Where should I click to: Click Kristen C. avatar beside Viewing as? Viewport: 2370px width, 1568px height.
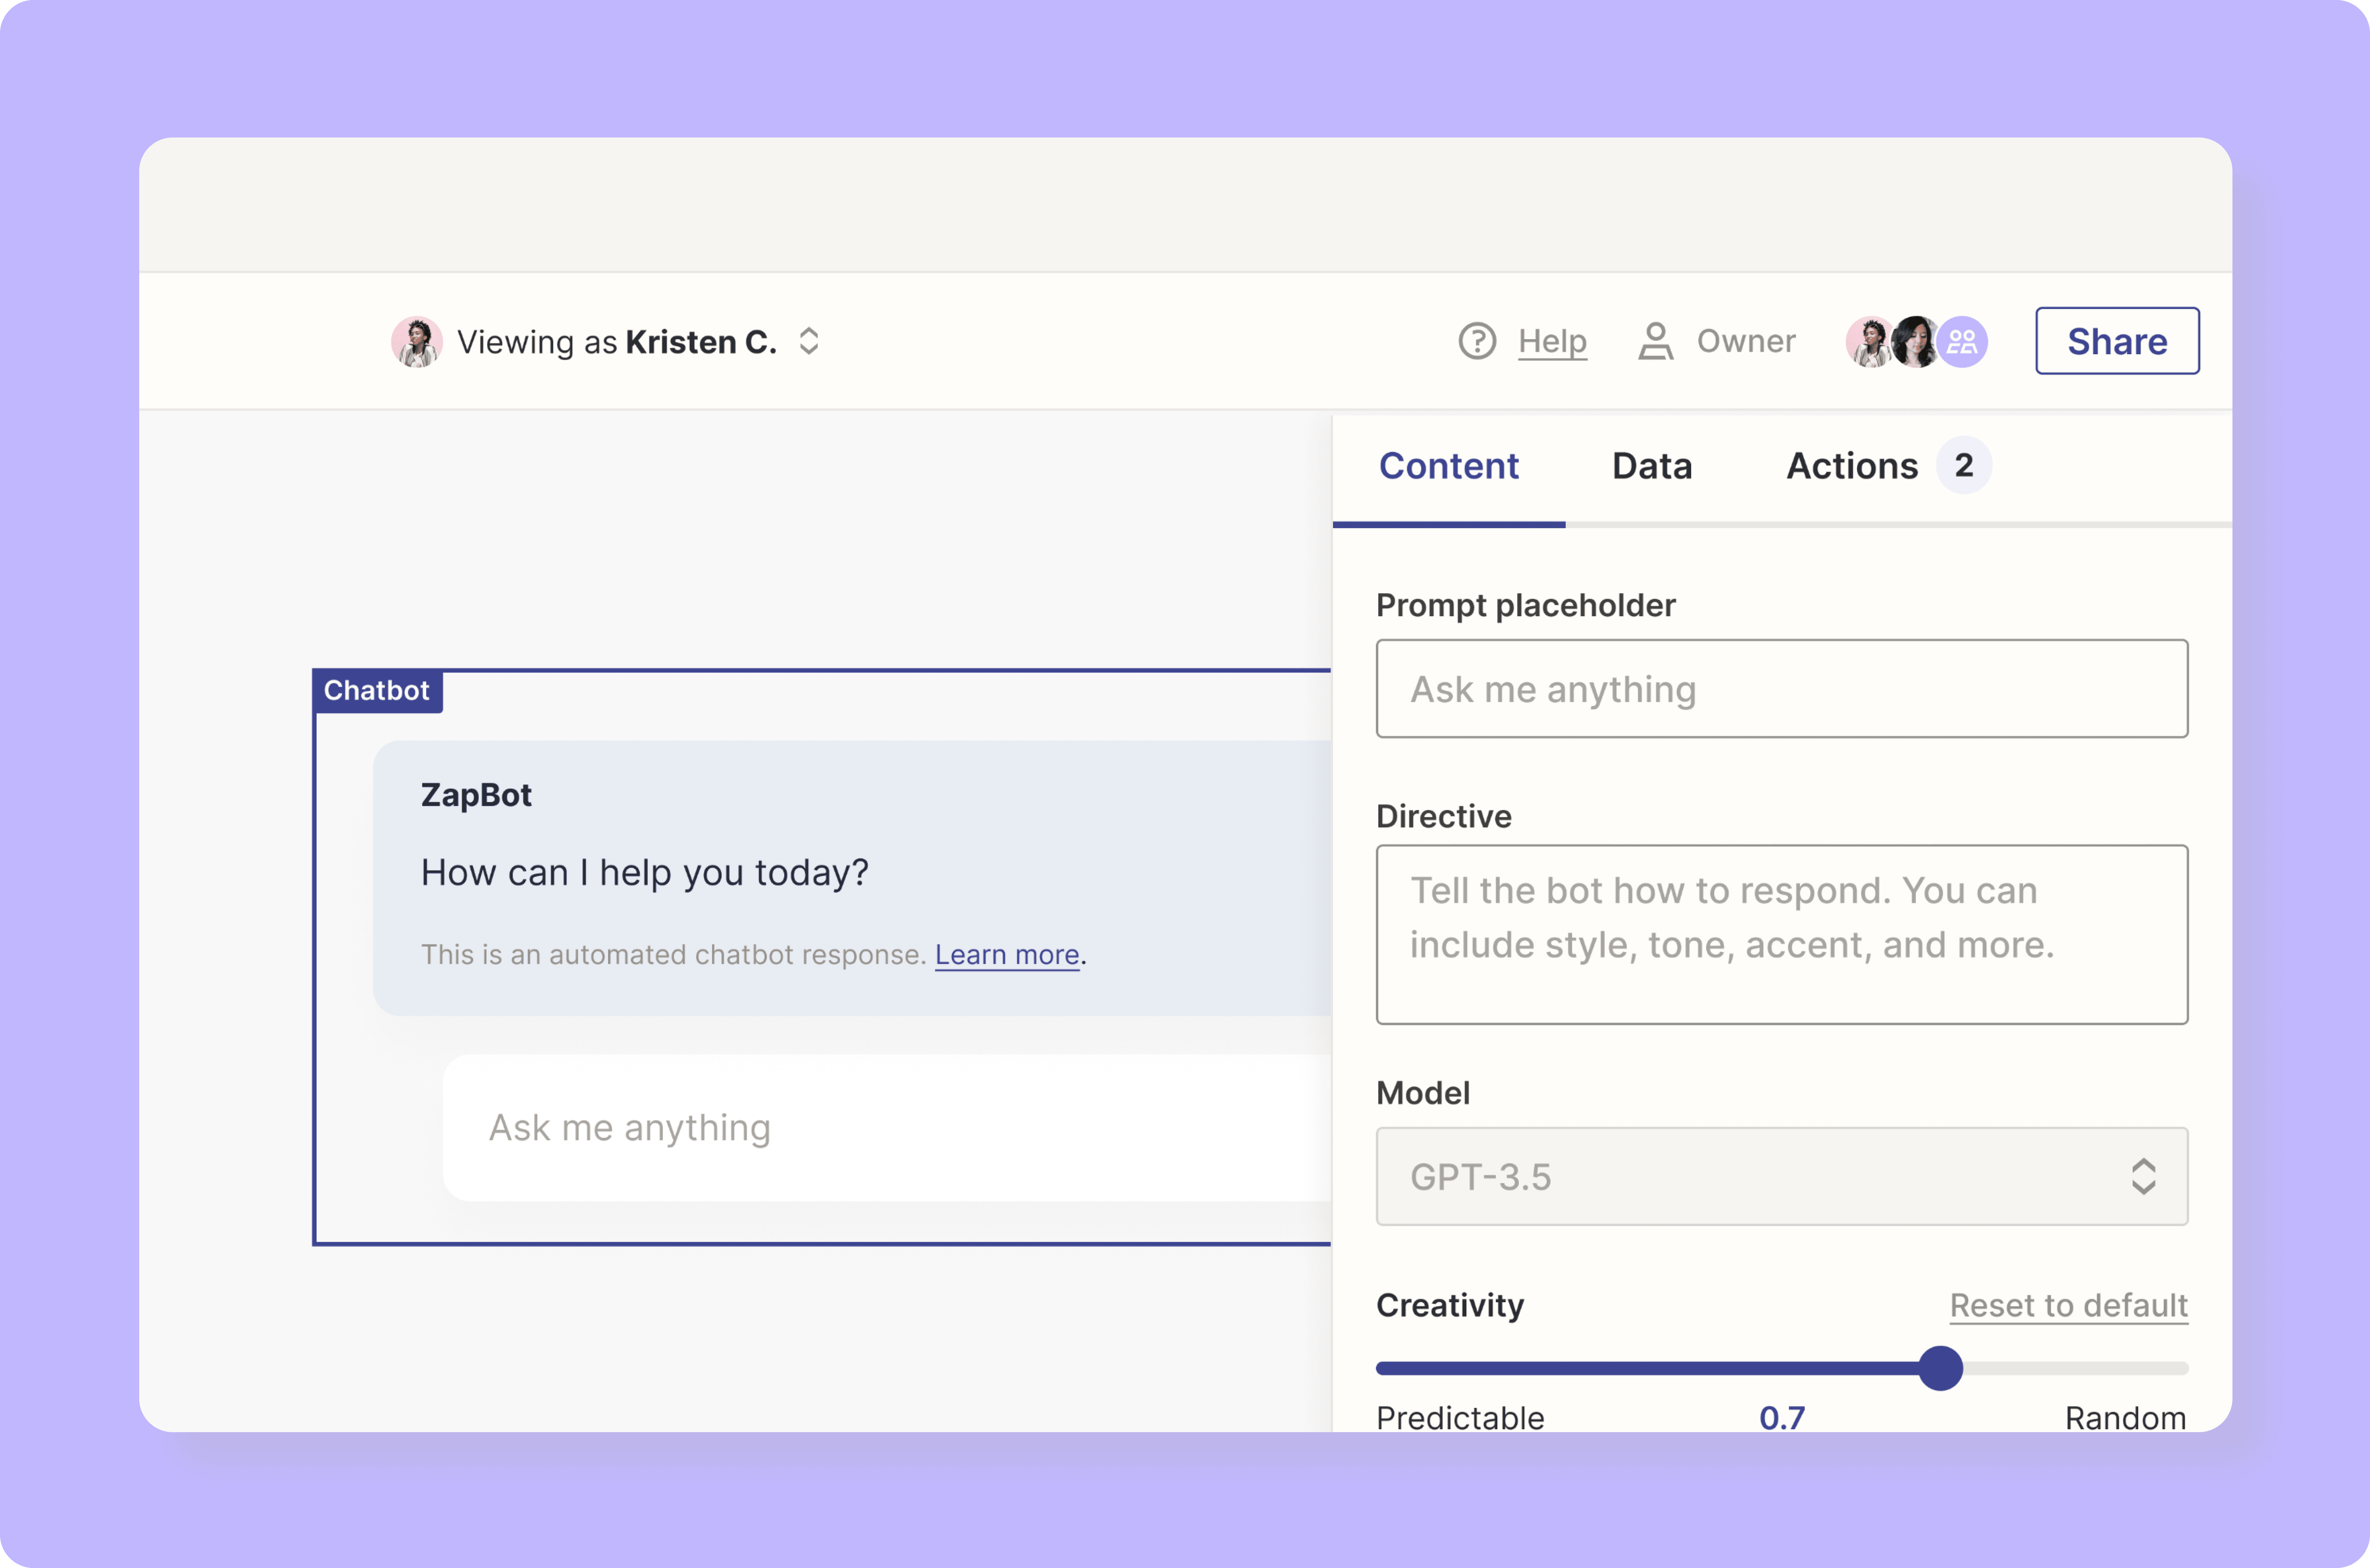coord(416,342)
